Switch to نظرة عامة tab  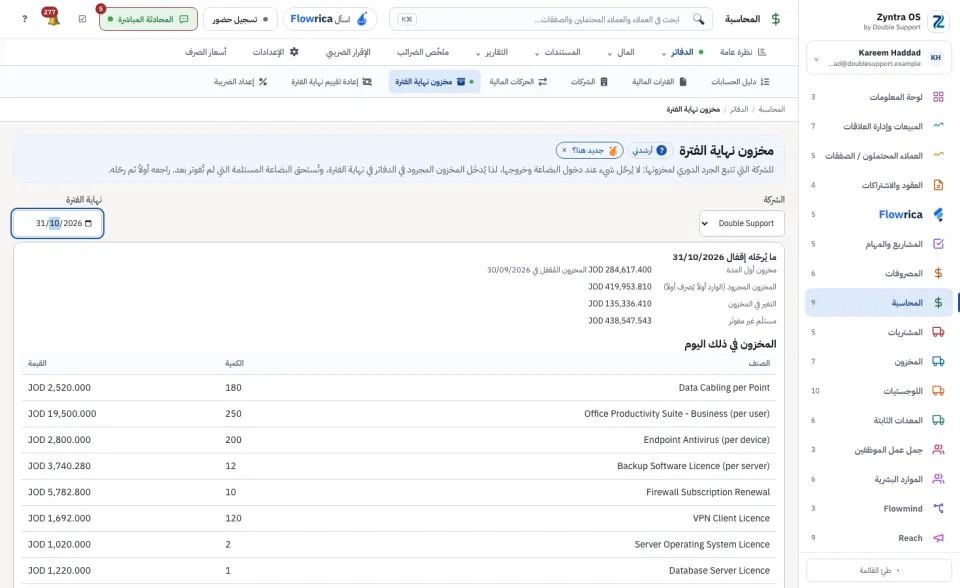click(743, 52)
